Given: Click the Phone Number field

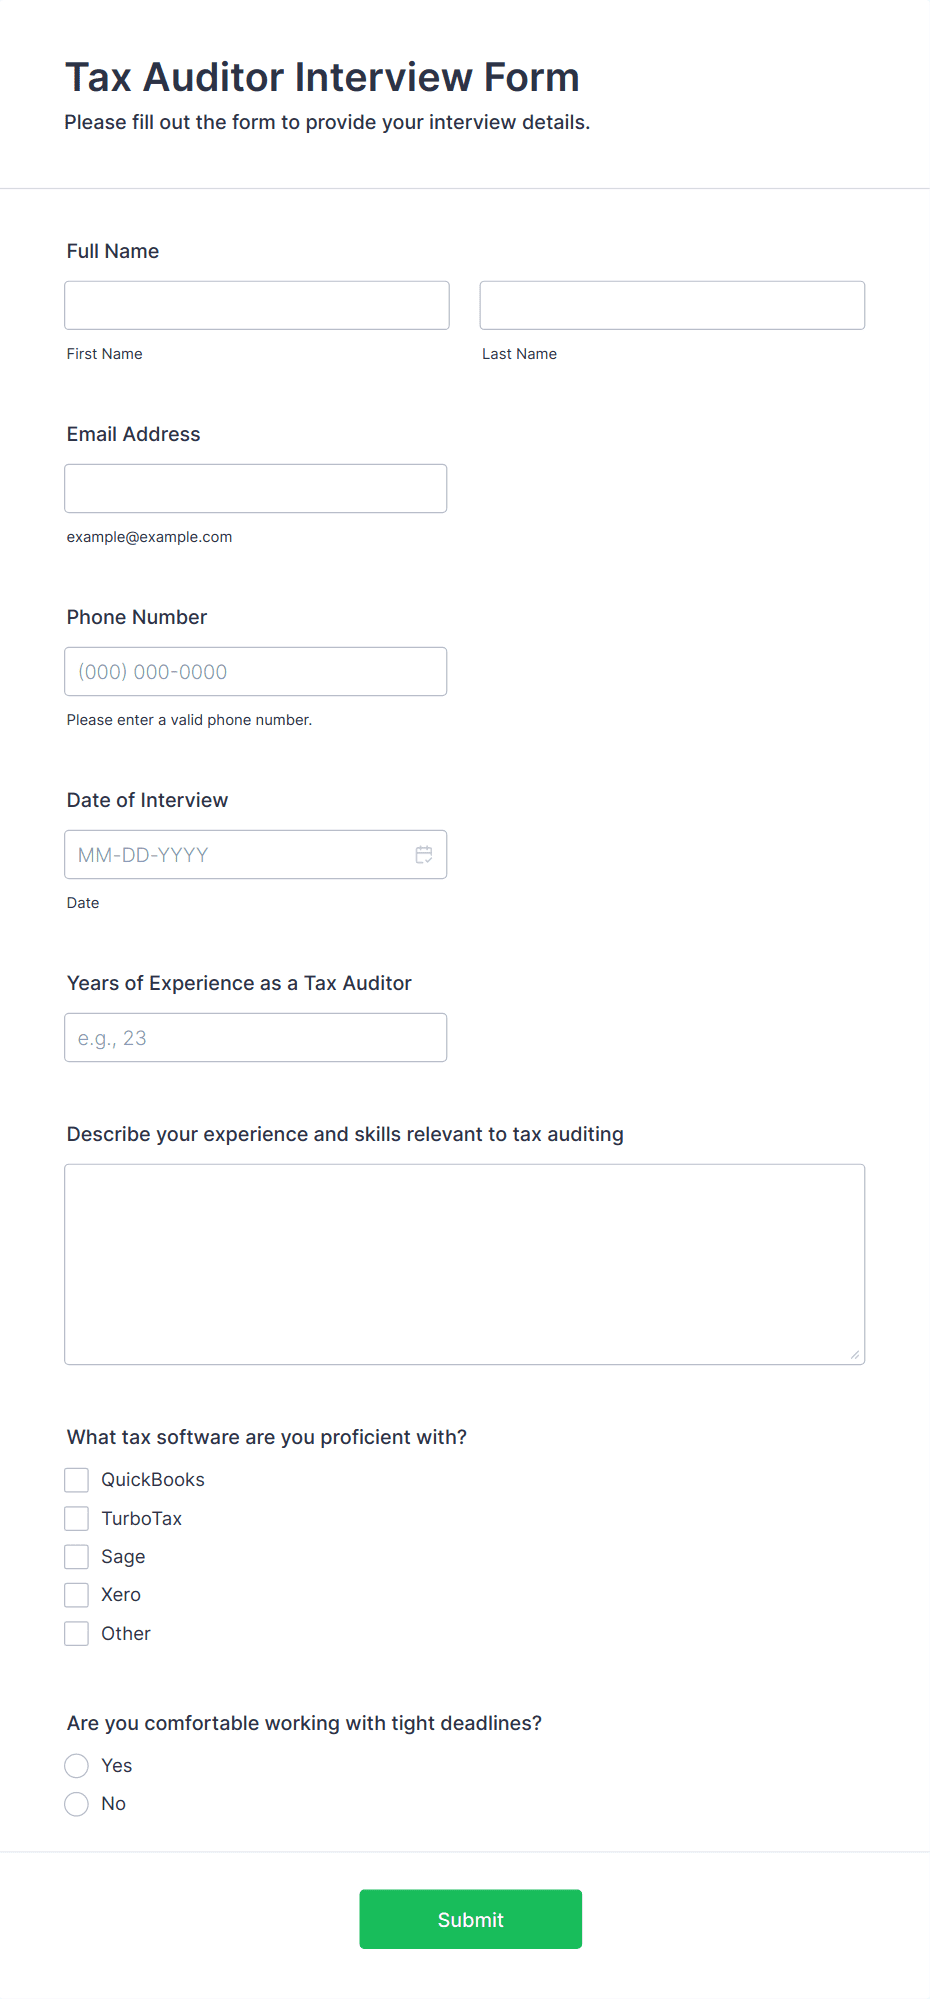Looking at the screenshot, I should click(256, 671).
